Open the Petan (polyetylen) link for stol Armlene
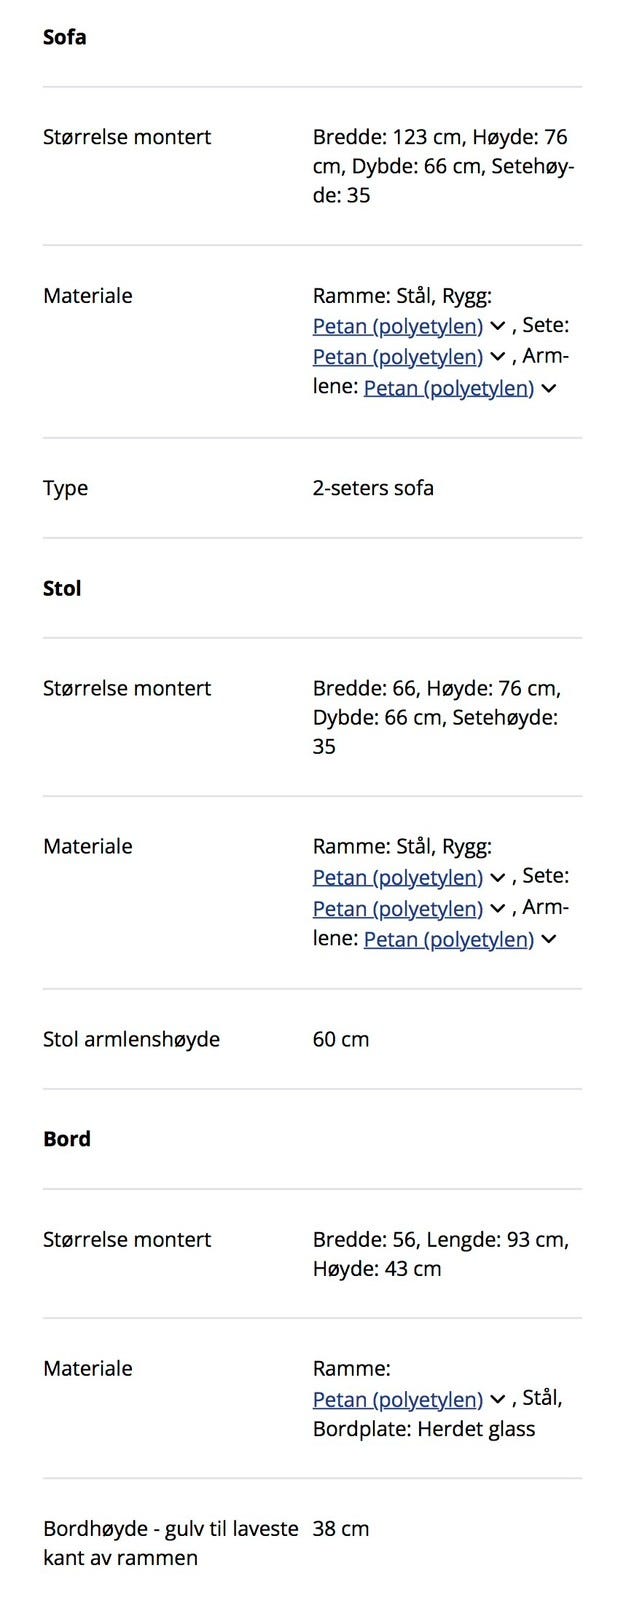 [x=448, y=939]
